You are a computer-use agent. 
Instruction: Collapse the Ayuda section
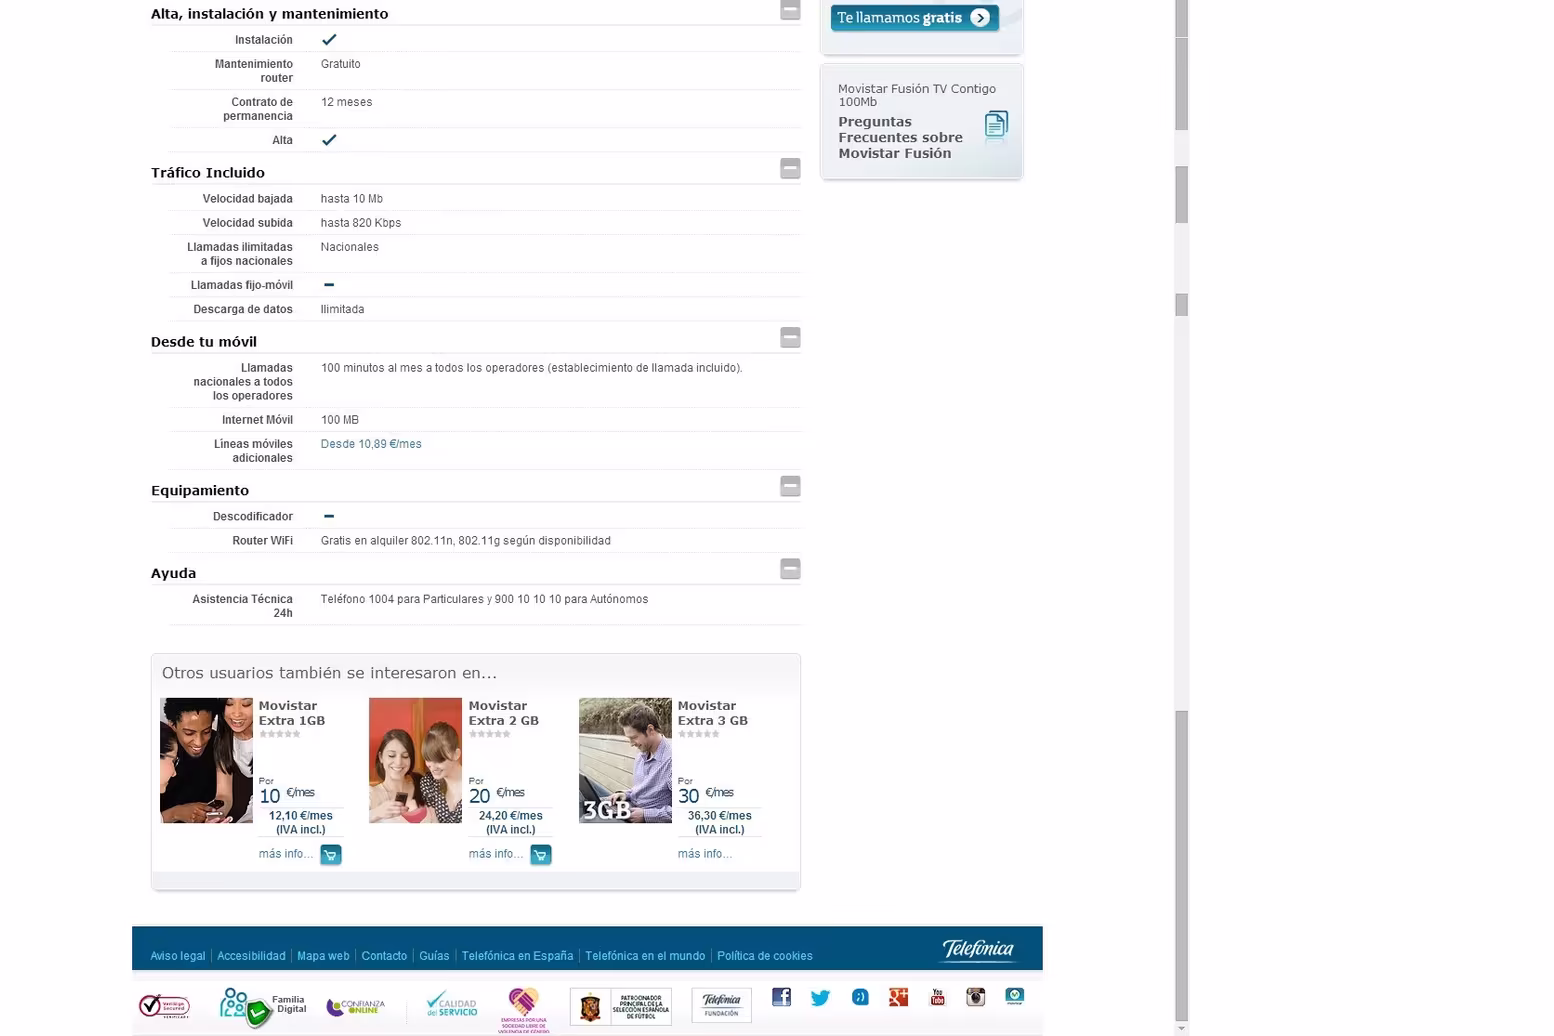(790, 569)
